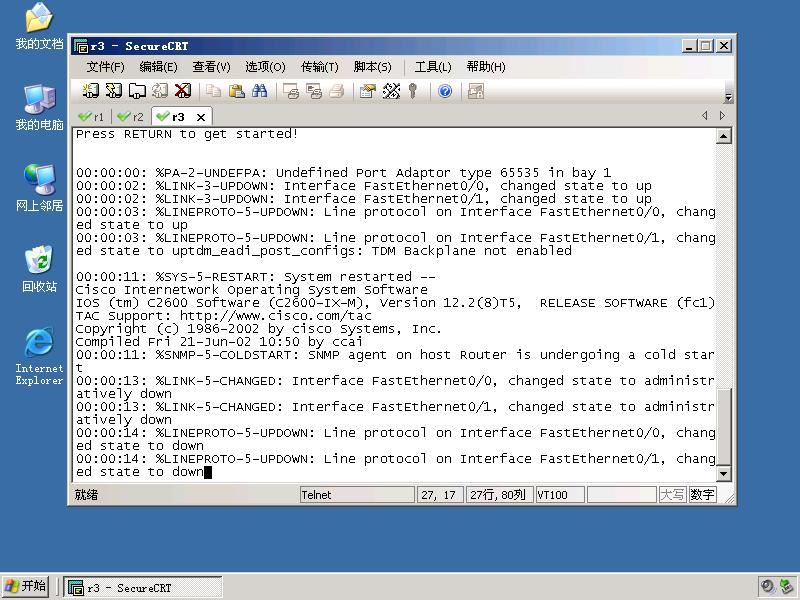Open the 查看(V) menu
Screen dimensions: 800x600
click(211, 67)
